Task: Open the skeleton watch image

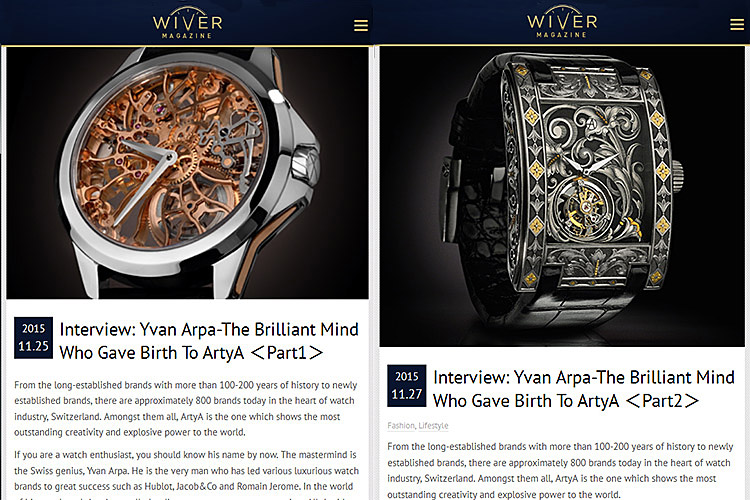Action: click(187, 173)
